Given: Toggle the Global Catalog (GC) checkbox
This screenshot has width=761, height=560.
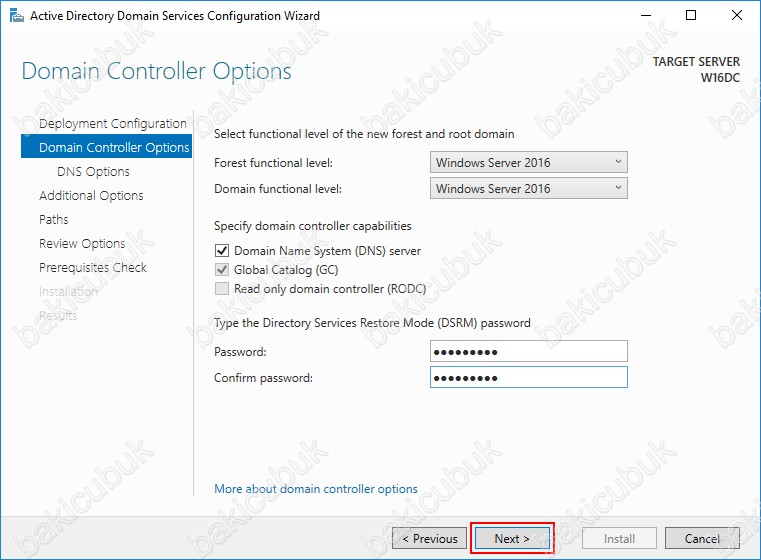Looking at the screenshot, I should click(x=221, y=270).
